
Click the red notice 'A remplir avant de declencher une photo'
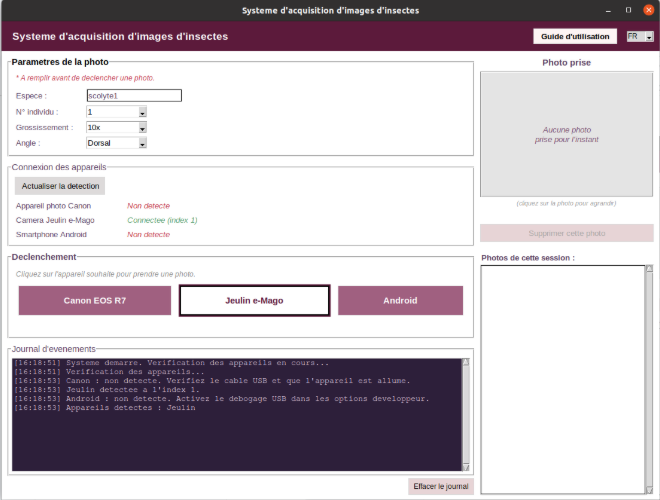point(85,78)
